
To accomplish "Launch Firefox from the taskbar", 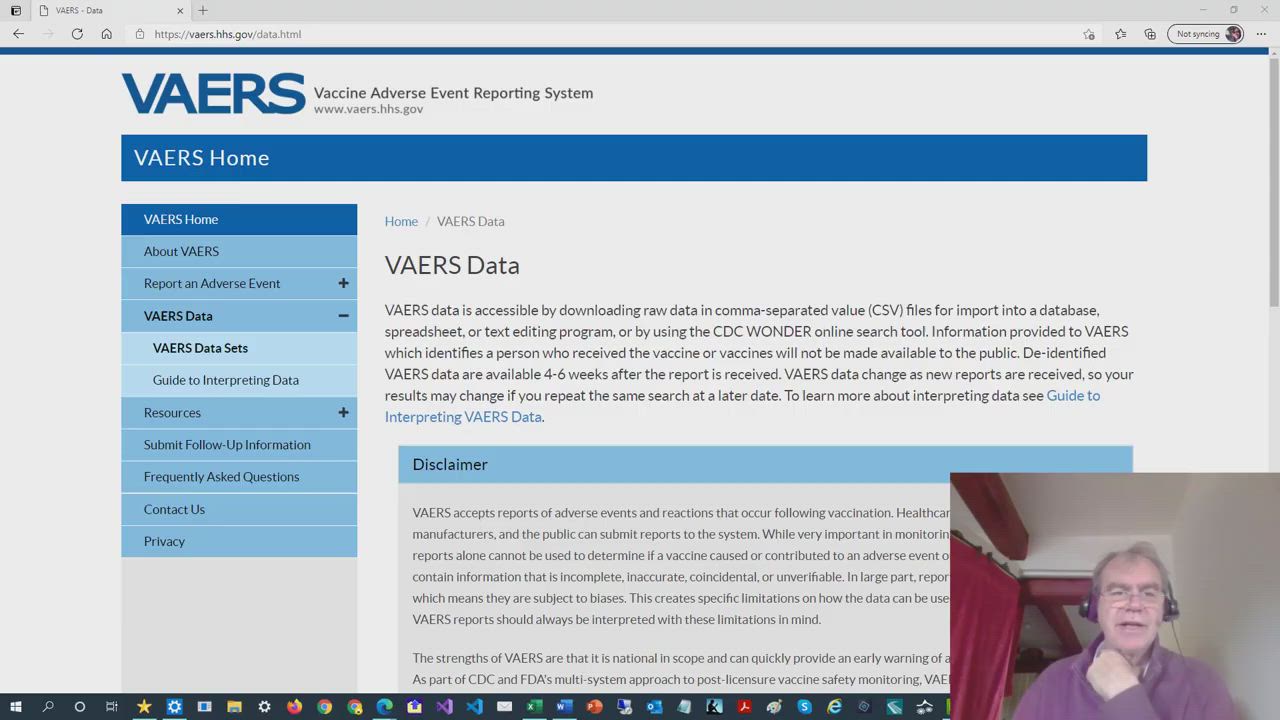I will coord(294,707).
